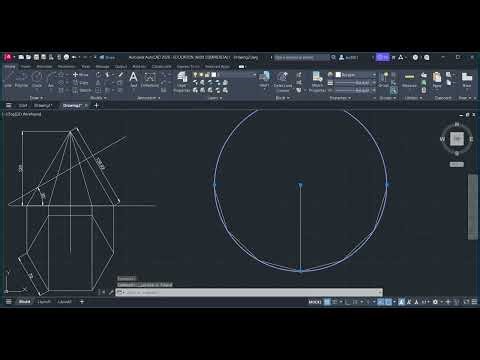The image size is (480, 360).
Task: Select the large Text annotation tool
Action: tap(133, 79)
